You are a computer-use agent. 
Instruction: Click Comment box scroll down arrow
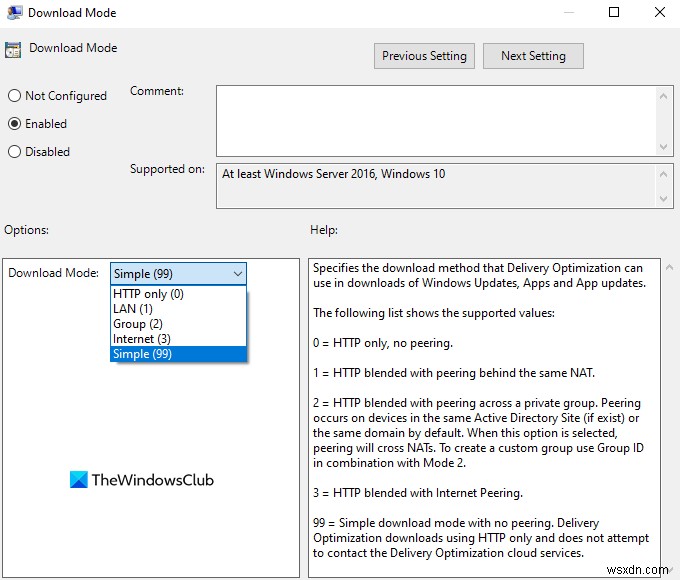pos(663,147)
